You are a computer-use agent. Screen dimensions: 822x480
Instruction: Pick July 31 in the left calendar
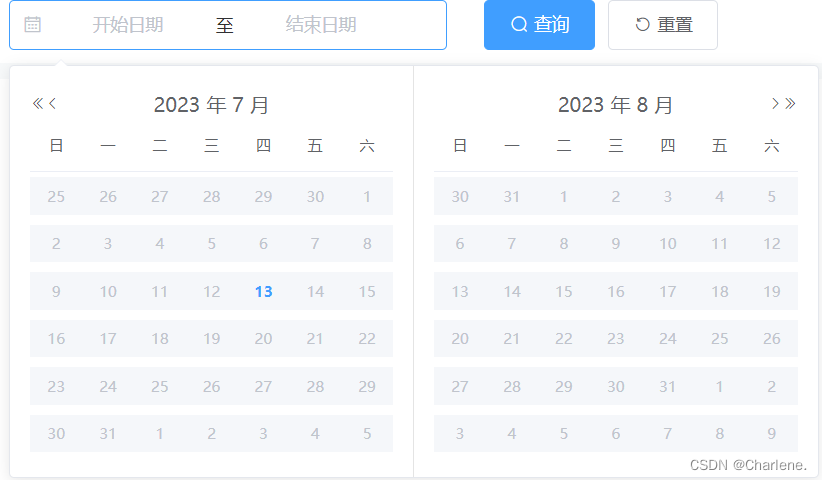click(x=108, y=433)
